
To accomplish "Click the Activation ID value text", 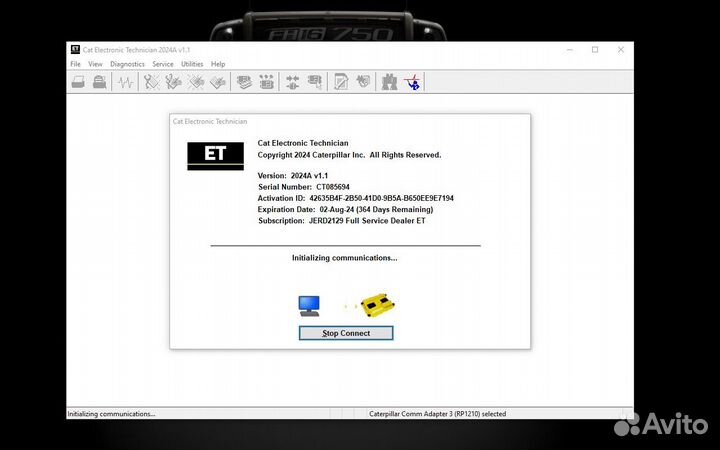I will [x=382, y=198].
